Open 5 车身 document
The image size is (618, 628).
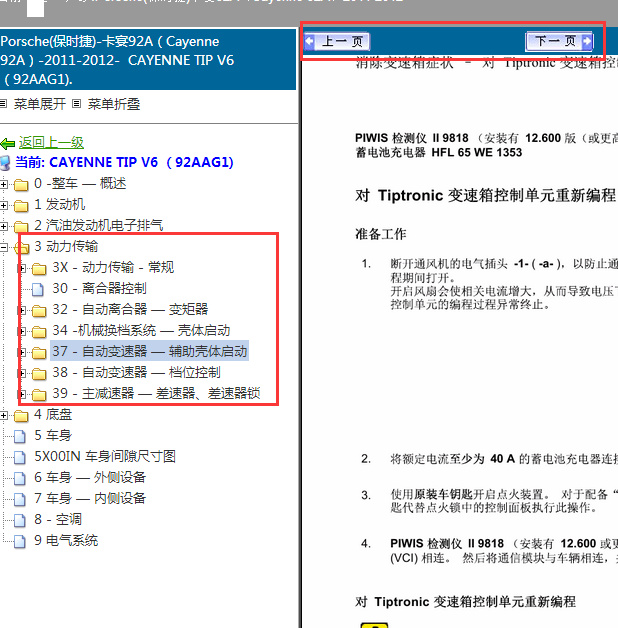53,435
